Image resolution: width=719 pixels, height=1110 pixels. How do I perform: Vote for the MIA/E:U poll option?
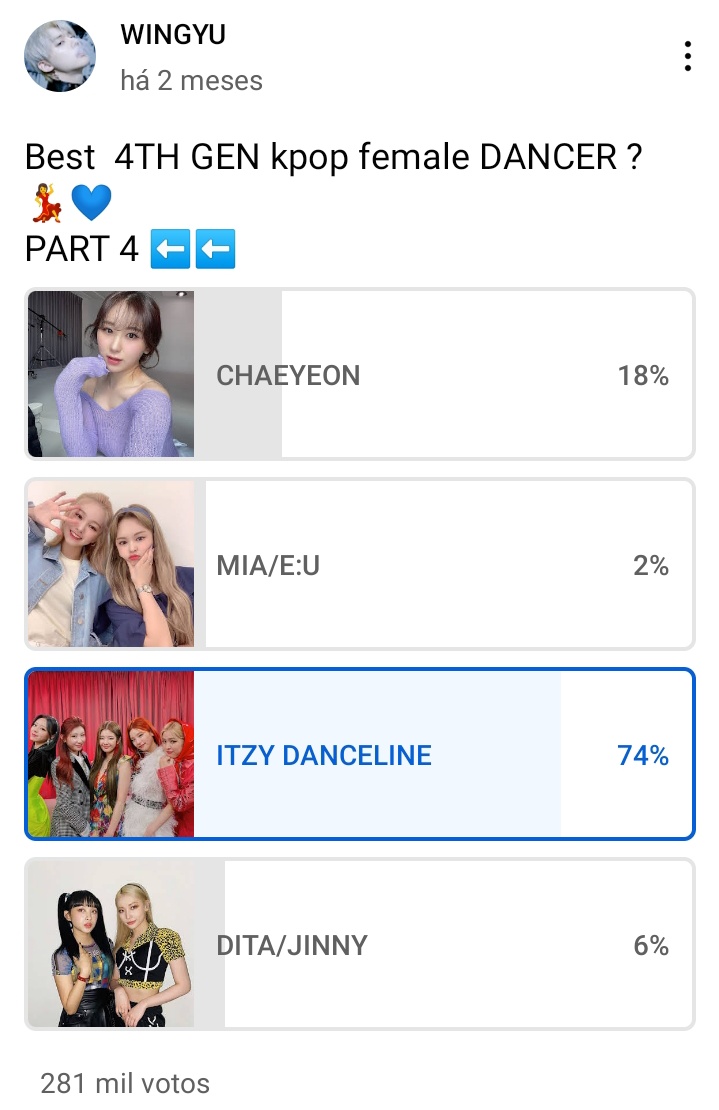tap(360, 564)
